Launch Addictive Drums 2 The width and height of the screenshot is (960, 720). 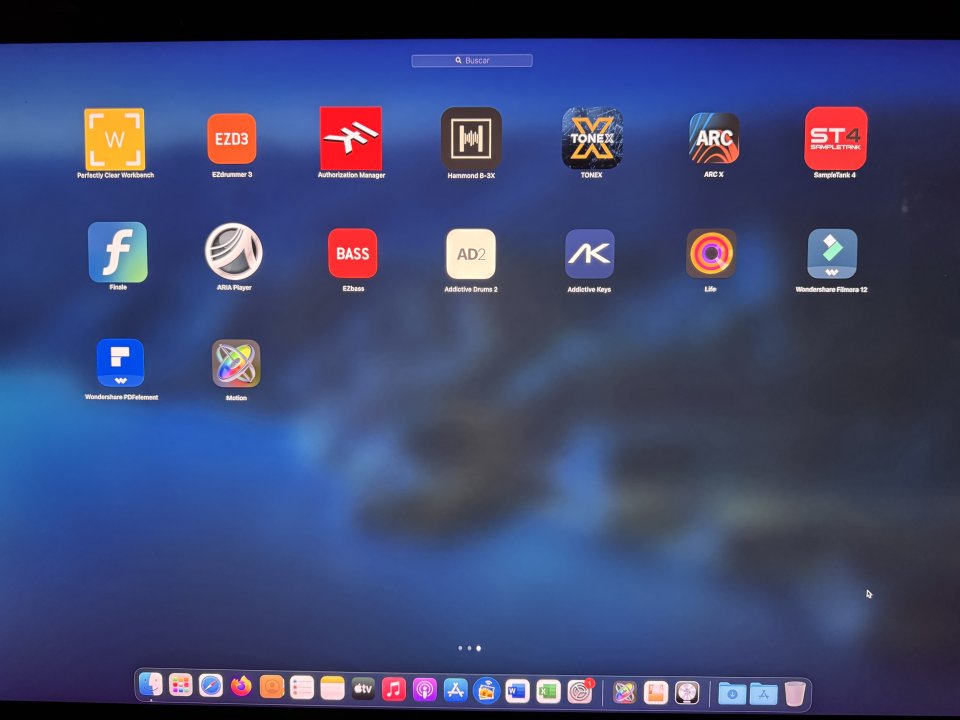471,254
